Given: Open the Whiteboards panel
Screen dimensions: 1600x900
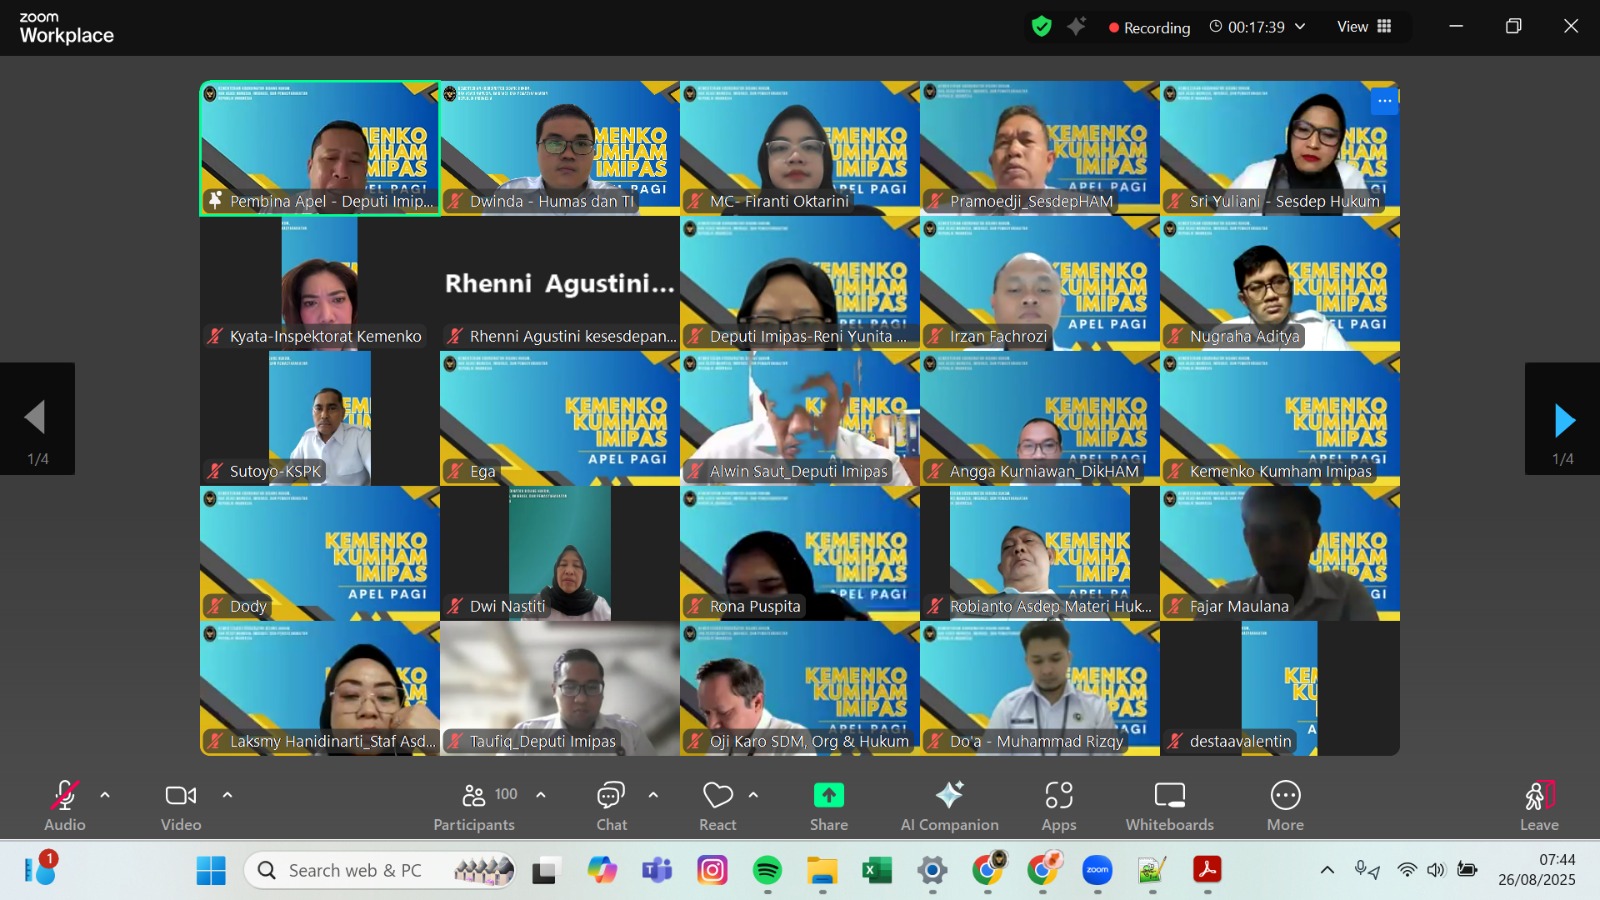Looking at the screenshot, I should pos(1169,806).
